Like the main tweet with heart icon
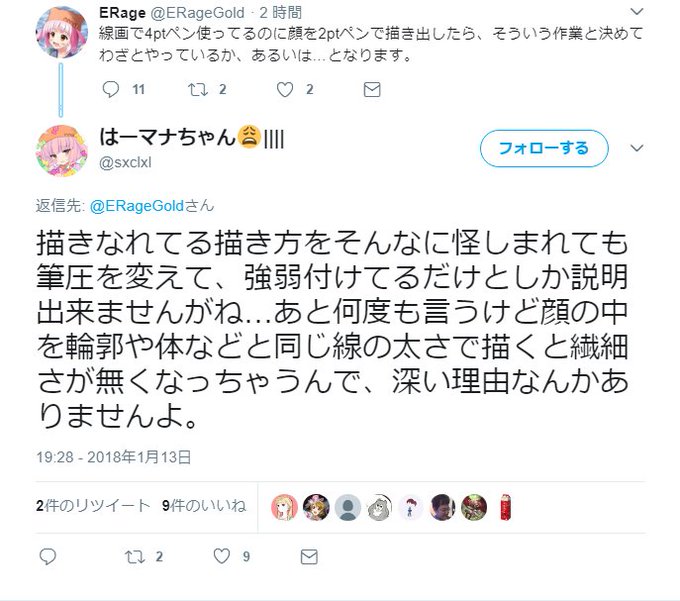680x601 pixels. click(222, 556)
